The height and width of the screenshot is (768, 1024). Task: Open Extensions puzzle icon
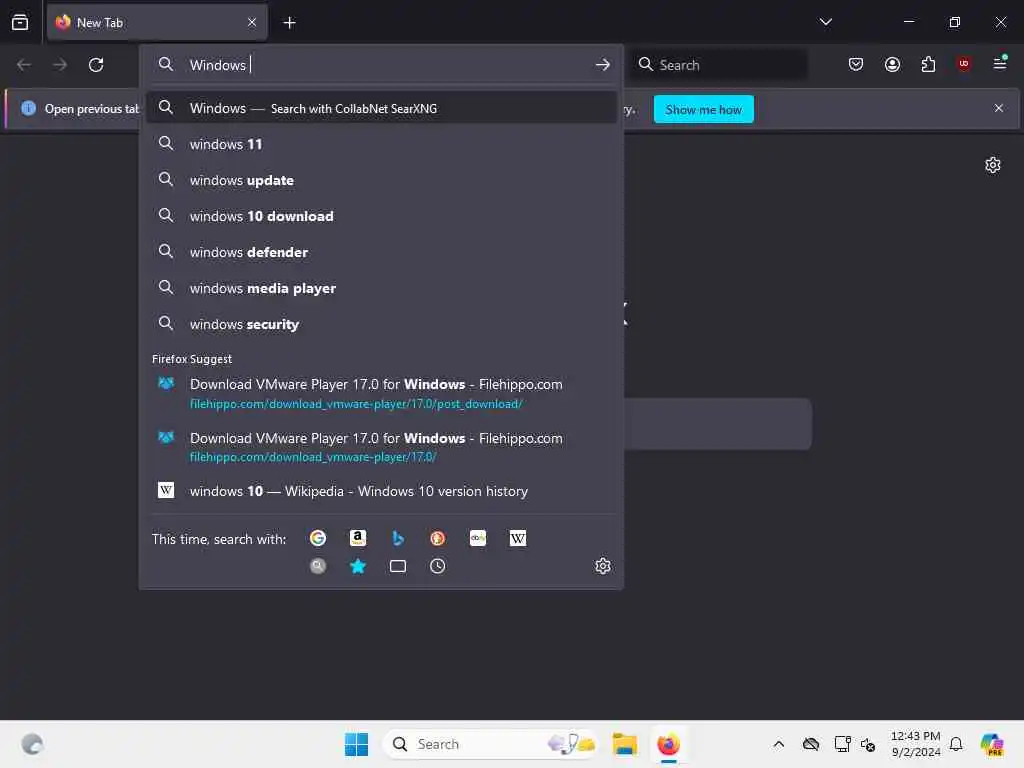(x=928, y=64)
